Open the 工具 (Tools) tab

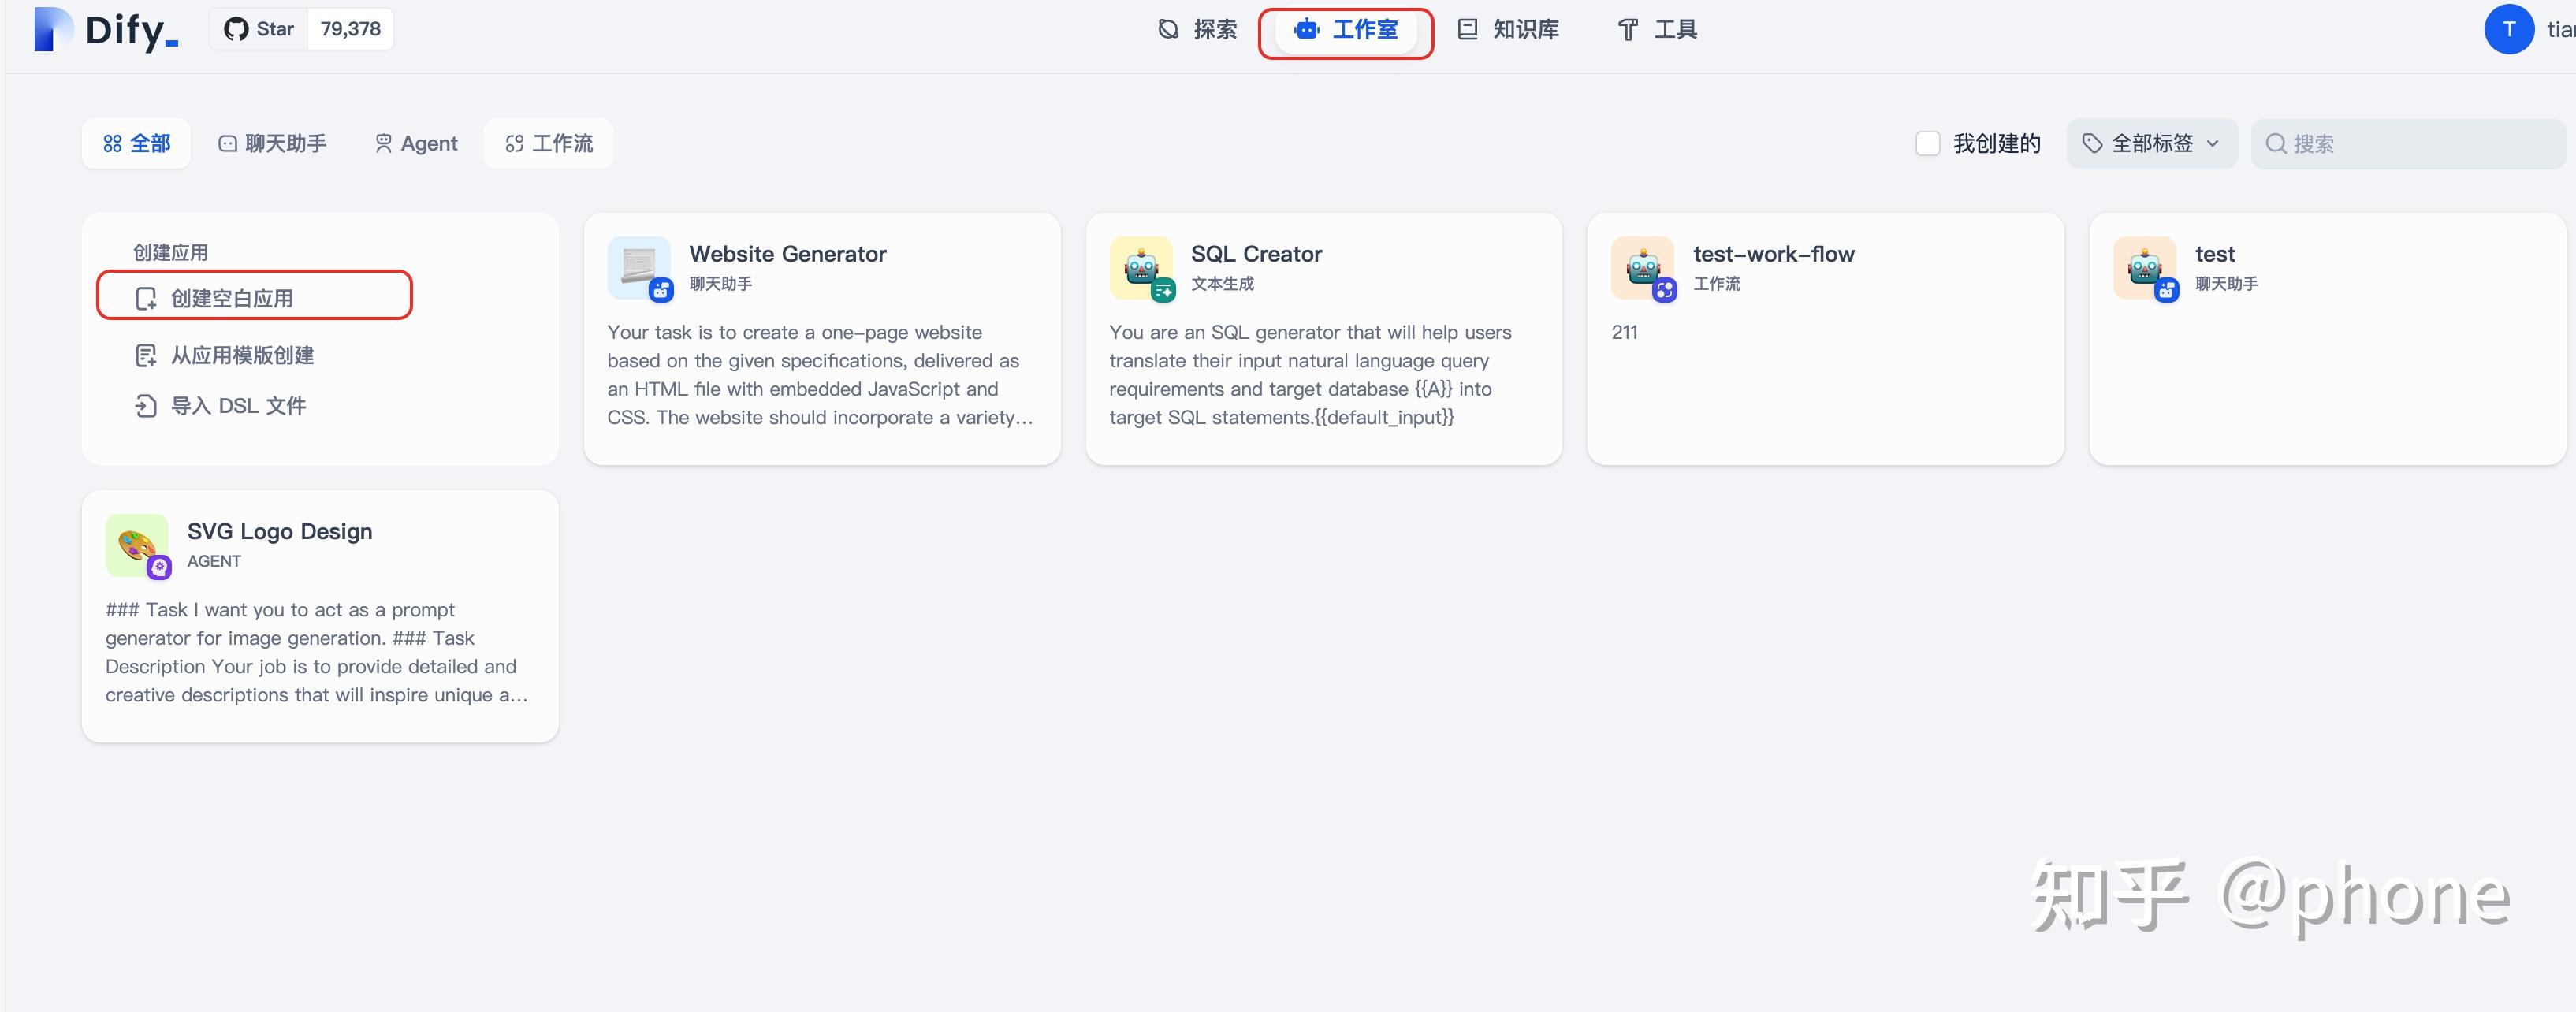tap(1657, 30)
